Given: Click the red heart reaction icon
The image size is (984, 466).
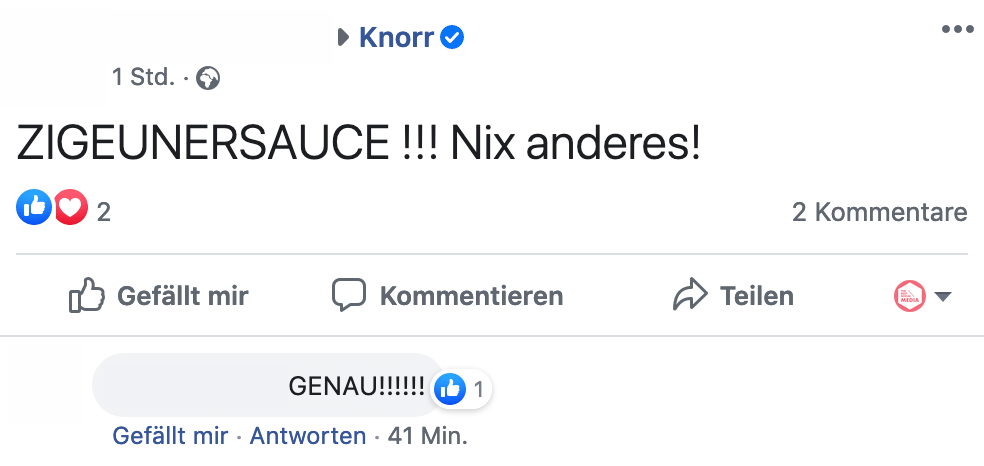Looking at the screenshot, I should (x=70, y=208).
